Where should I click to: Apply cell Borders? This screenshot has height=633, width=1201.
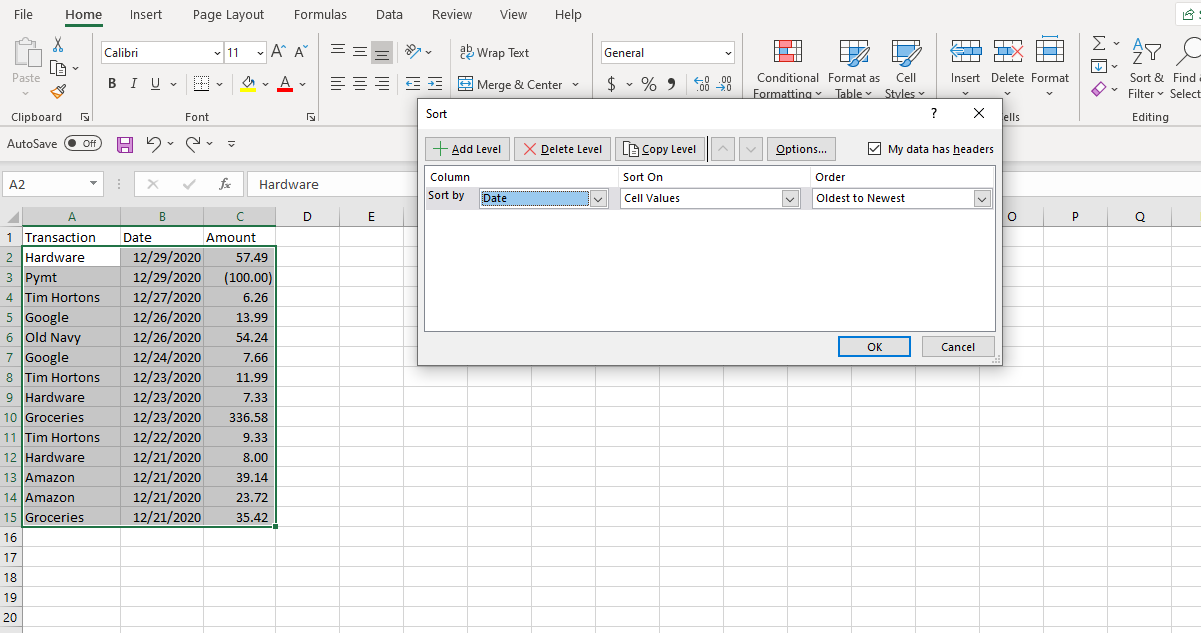pyautogui.click(x=201, y=84)
